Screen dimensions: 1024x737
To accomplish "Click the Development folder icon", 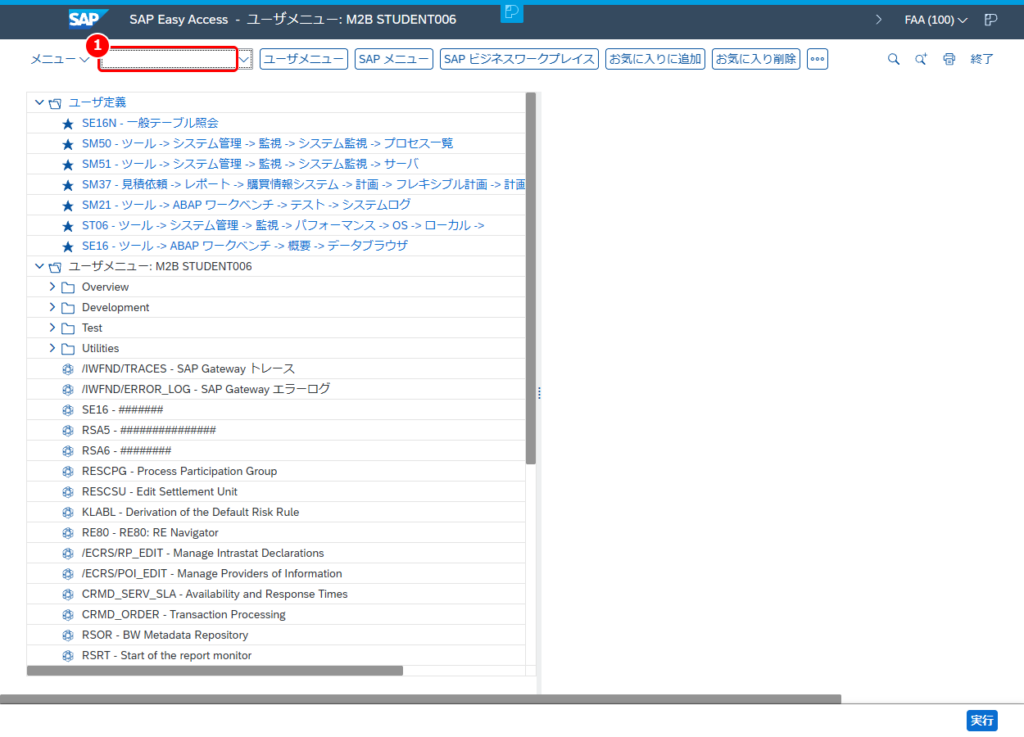I will coord(68,307).
